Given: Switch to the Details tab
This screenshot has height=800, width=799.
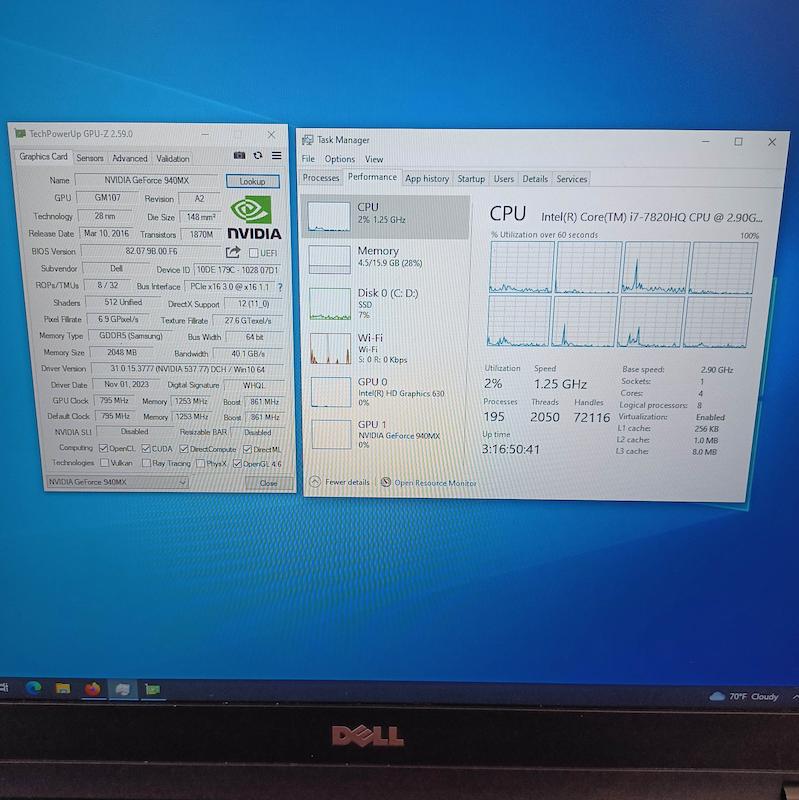Looking at the screenshot, I should 535,179.
